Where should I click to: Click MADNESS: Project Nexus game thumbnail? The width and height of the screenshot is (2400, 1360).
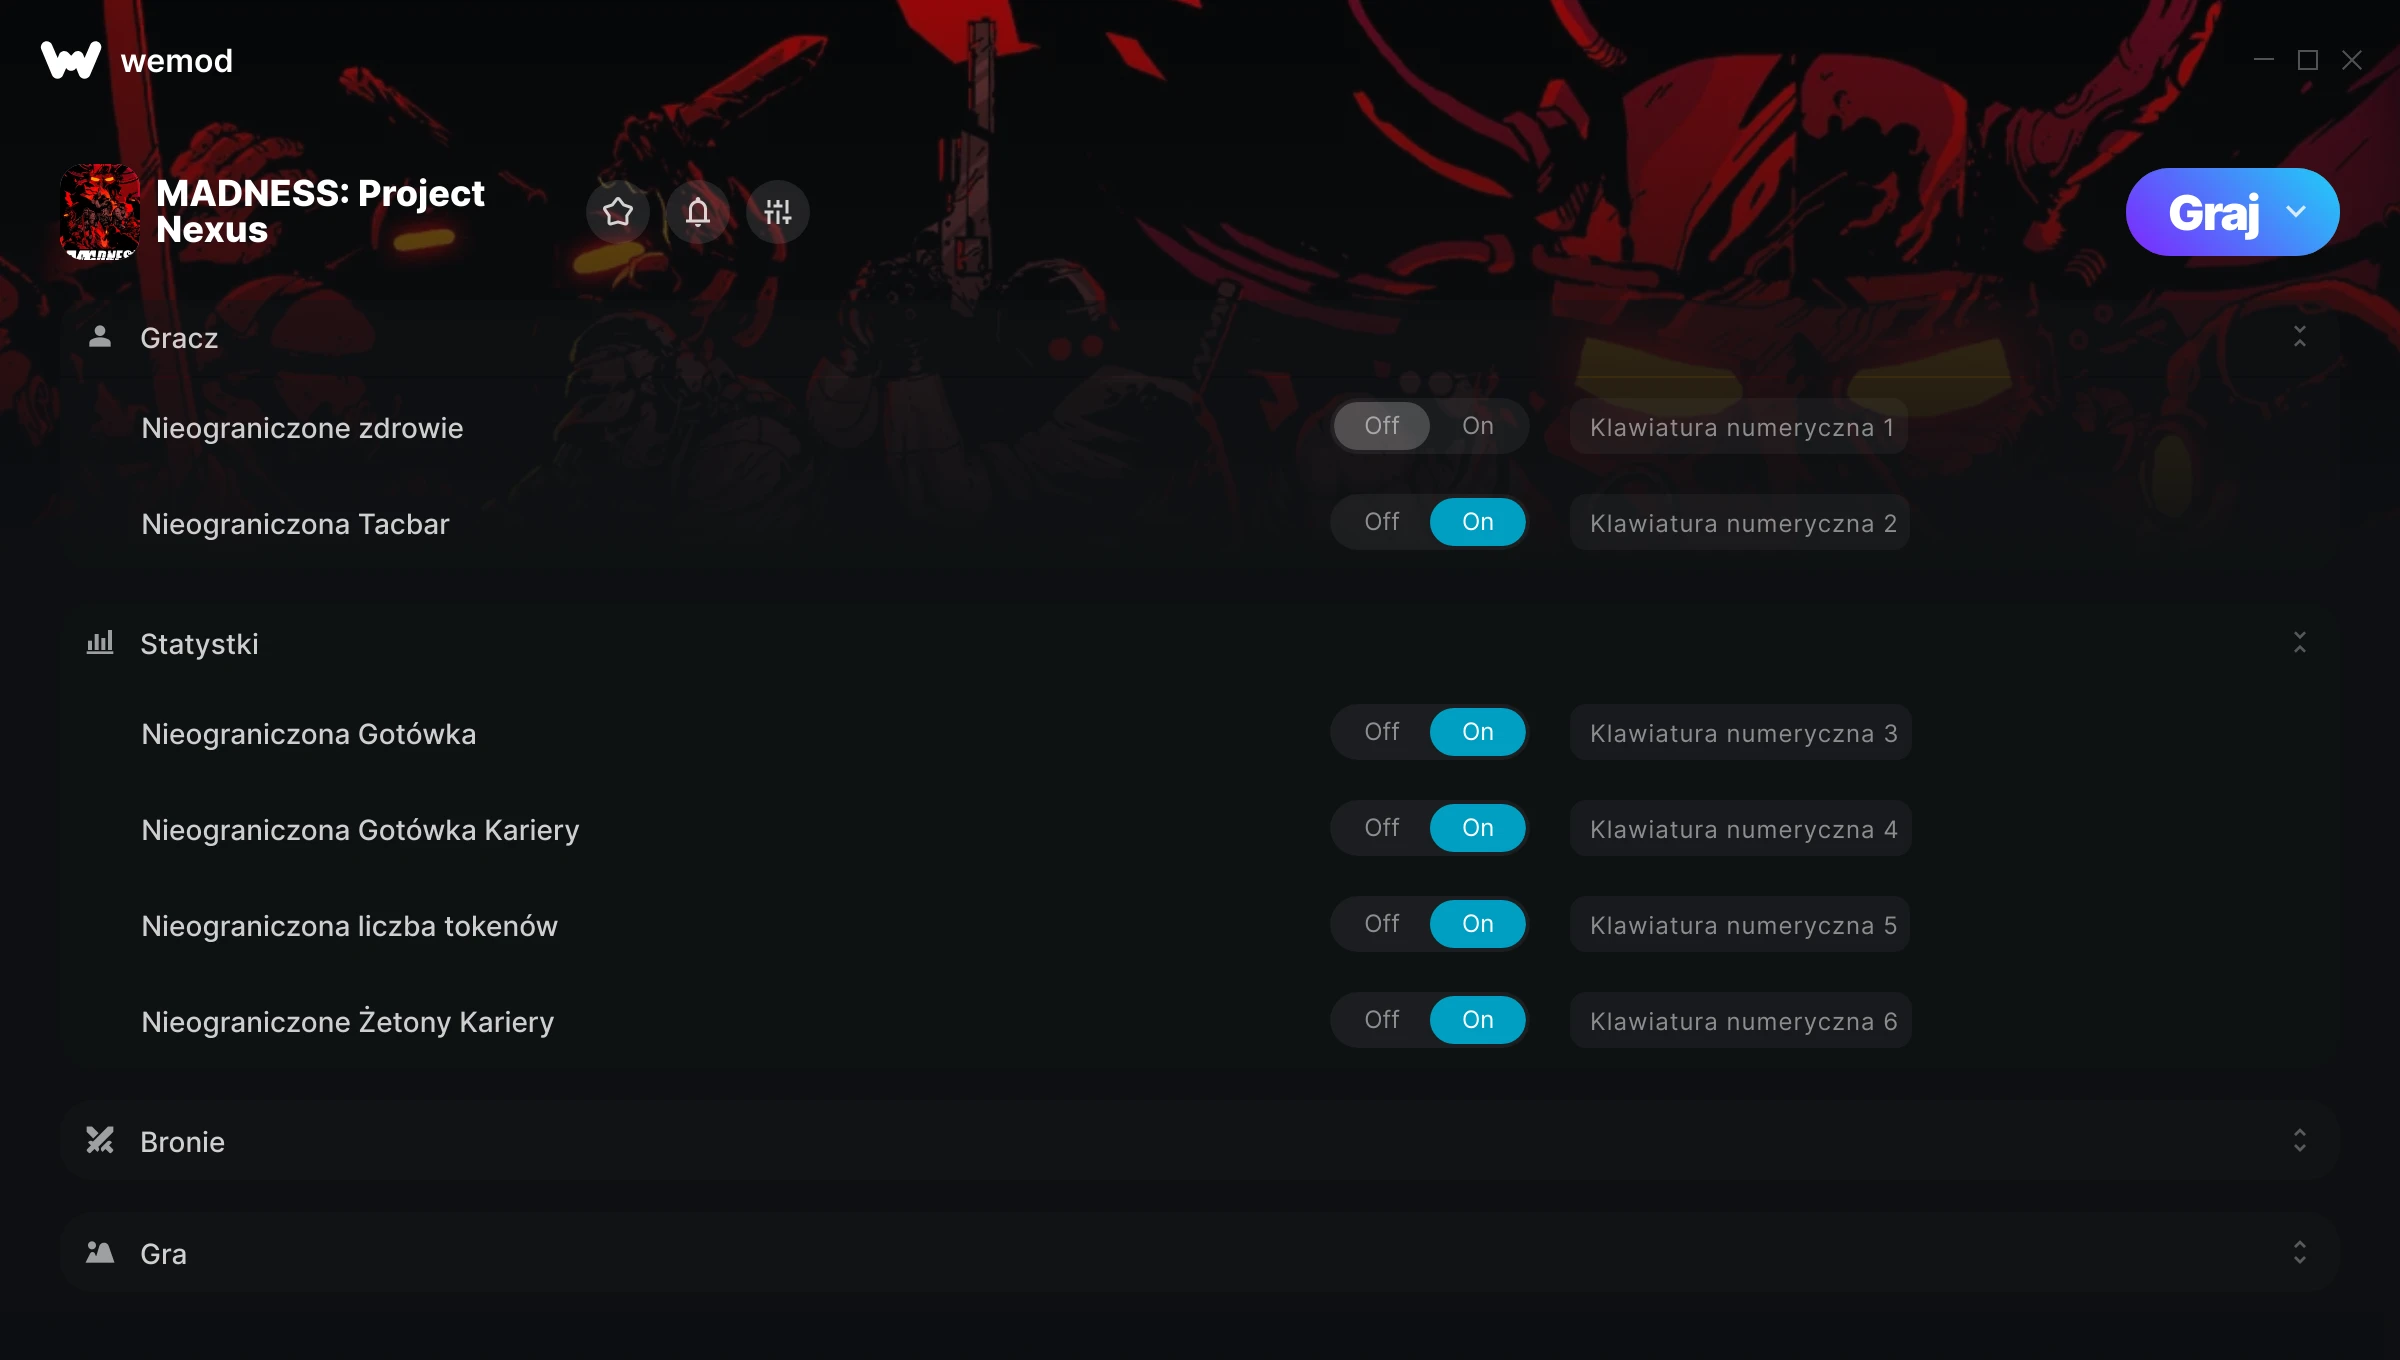pos(100,212)
